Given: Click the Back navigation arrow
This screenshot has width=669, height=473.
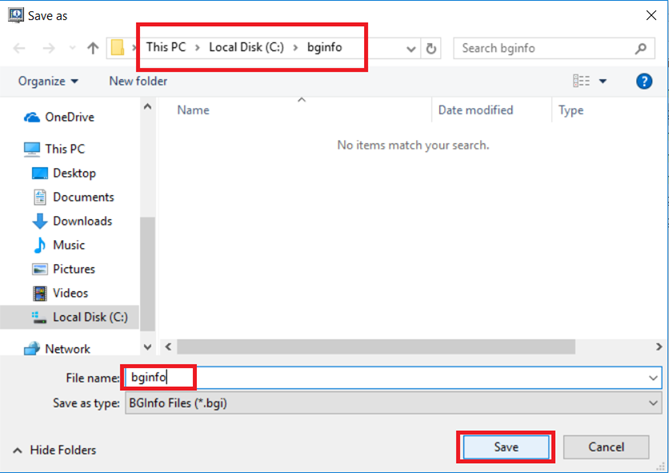Looking at the screenshot, I should click(20, 48).
